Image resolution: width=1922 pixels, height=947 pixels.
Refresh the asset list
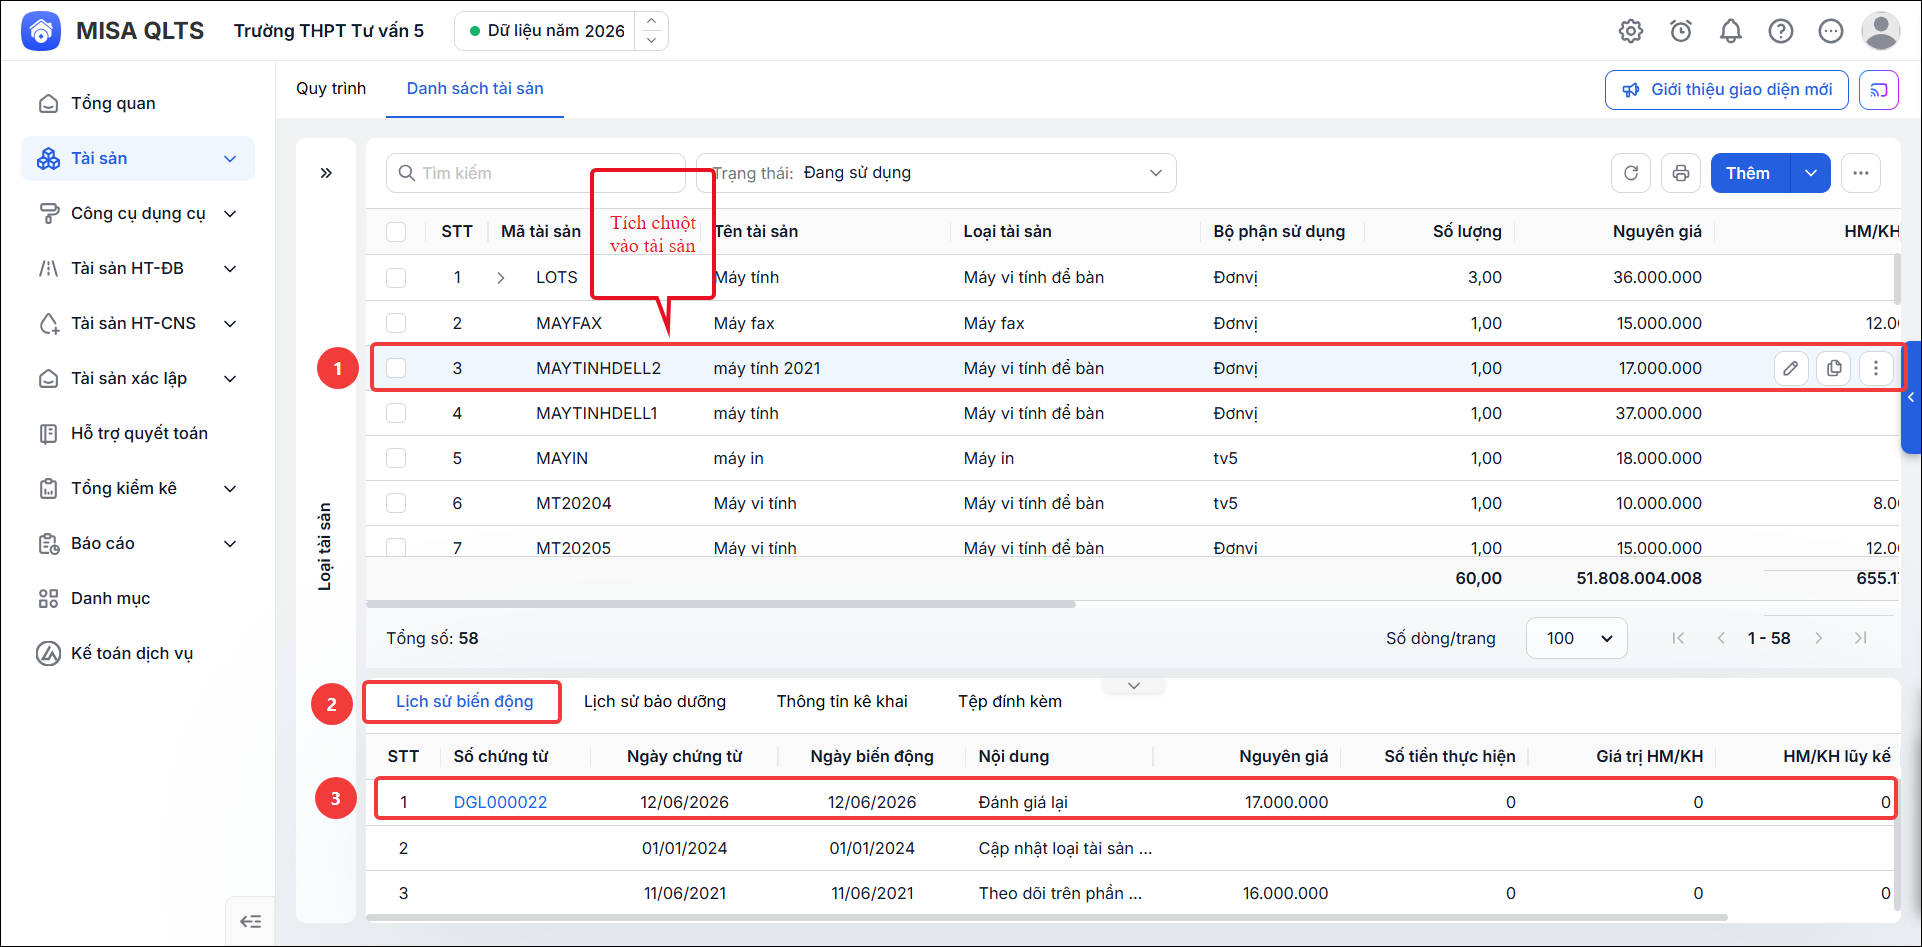click(x=1631, y=173)
